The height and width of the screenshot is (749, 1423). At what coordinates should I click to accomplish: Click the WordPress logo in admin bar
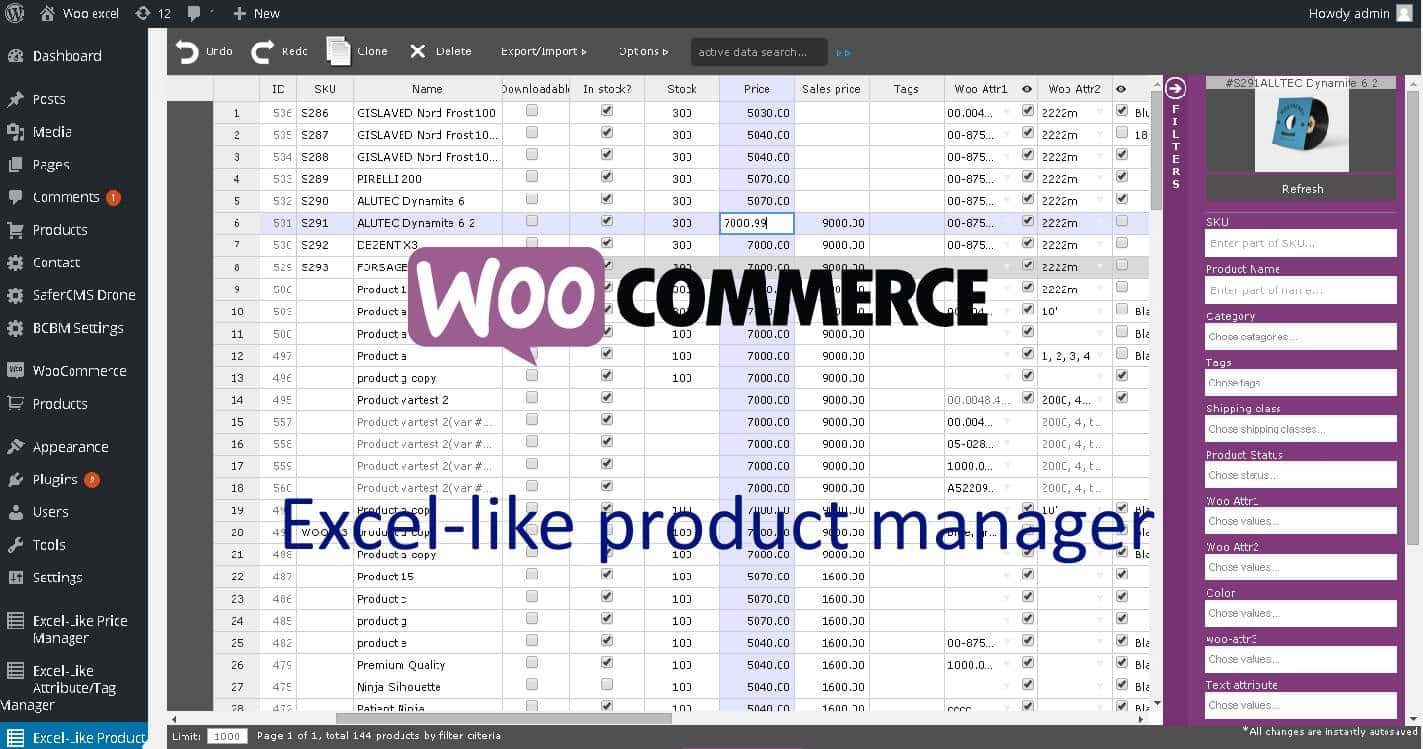coord(15,13)
